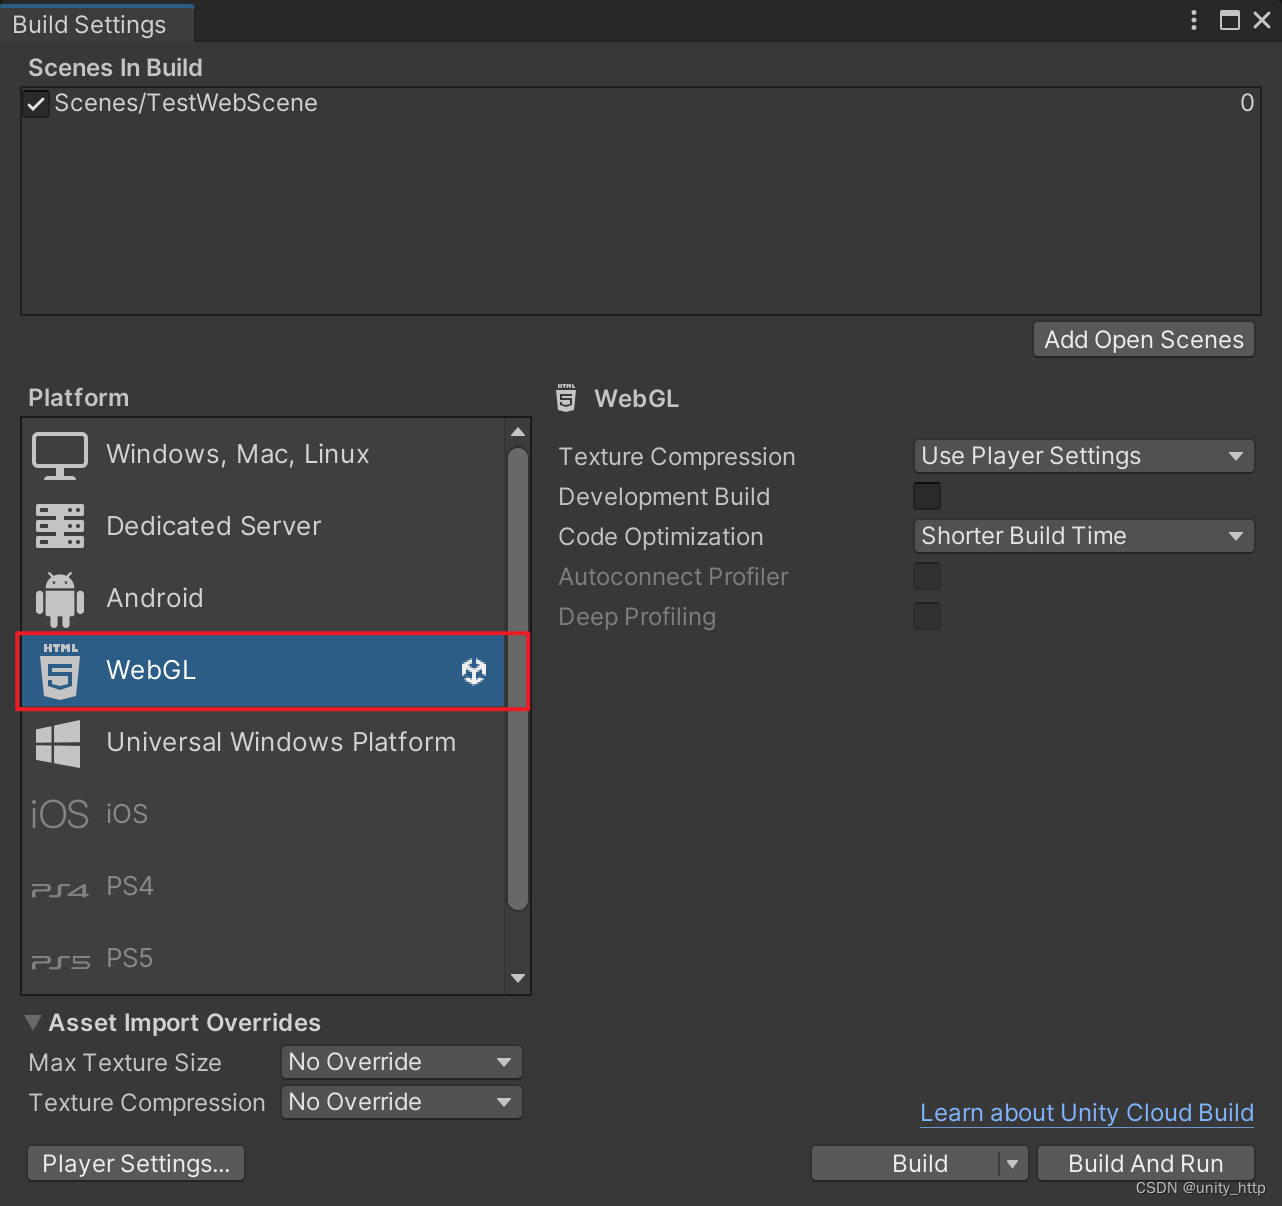Viewport: 1282px width, 1206px height.
Task: Open Learn about Unity Cloud Build link
Action: 1087,1113
